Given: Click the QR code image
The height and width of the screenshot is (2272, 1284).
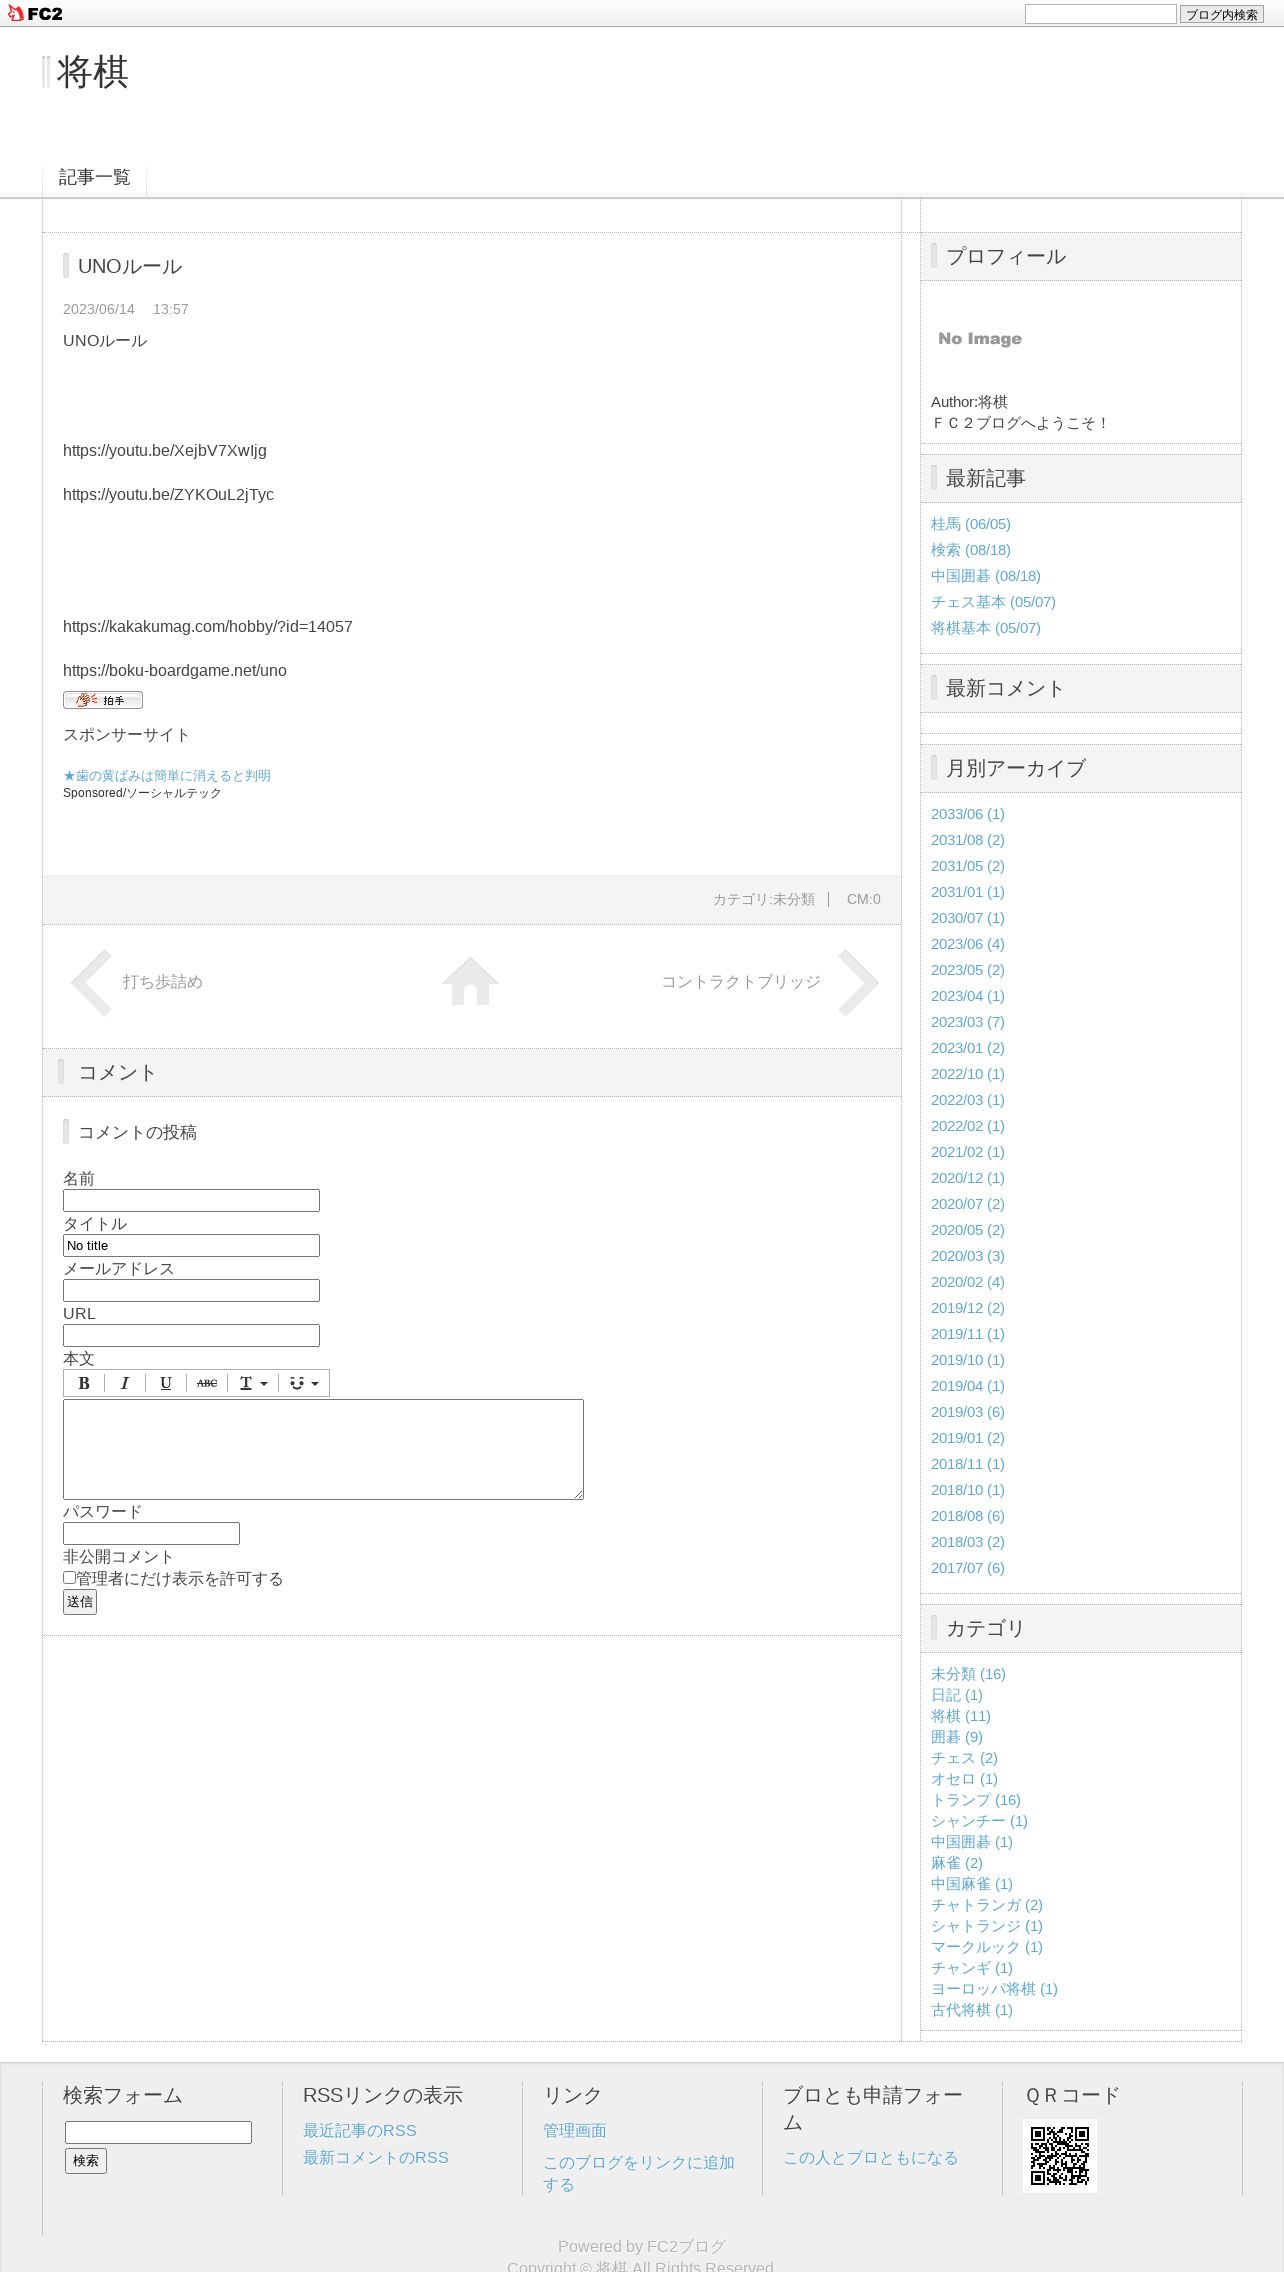Looking at the screenshot, I should coord(1060,2156).
